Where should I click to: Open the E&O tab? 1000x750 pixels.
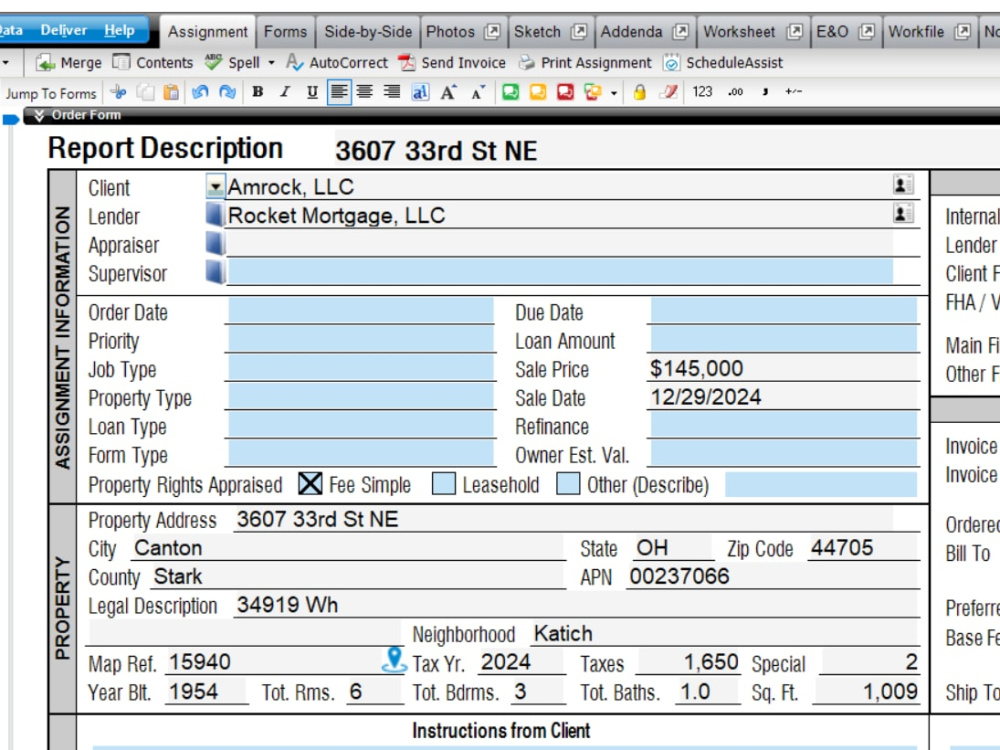click(x=845, y=31)
